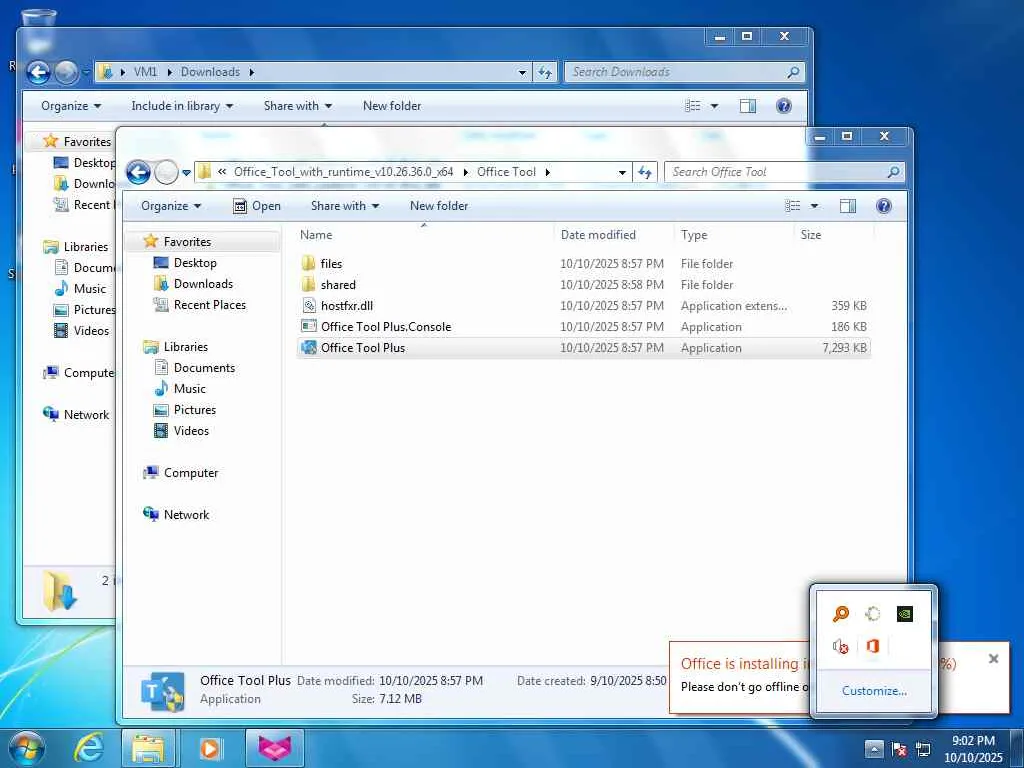
Task: Click the VM1 breadcrumb in Downloads window
Action: click(x=146, y=72)
